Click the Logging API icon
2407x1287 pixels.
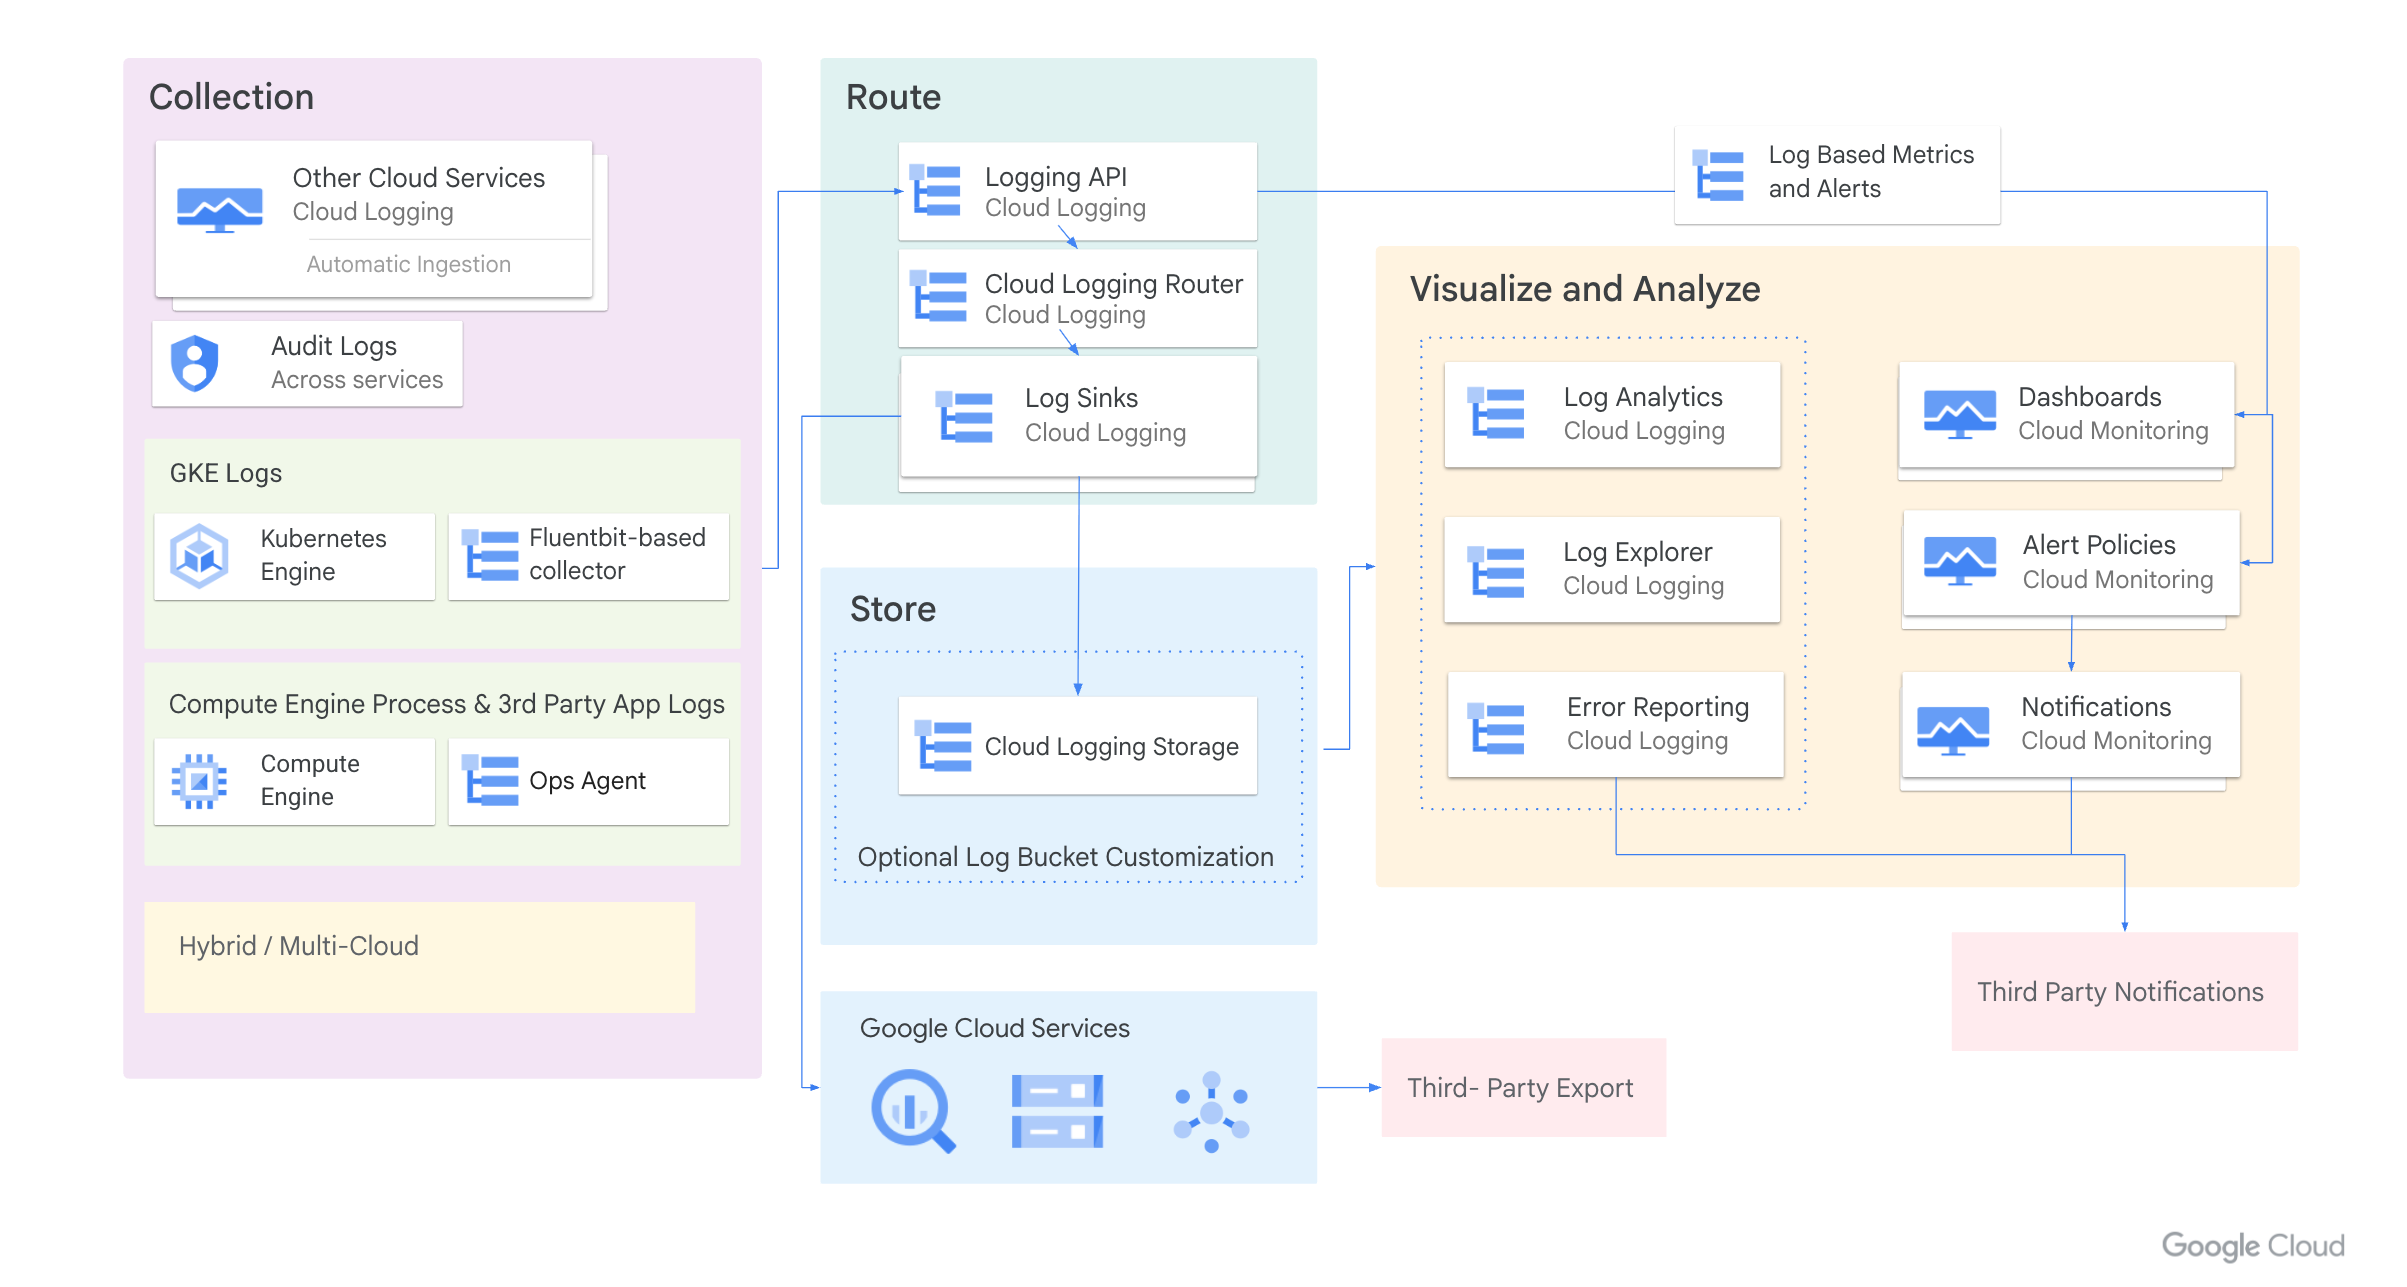(935, 190)
